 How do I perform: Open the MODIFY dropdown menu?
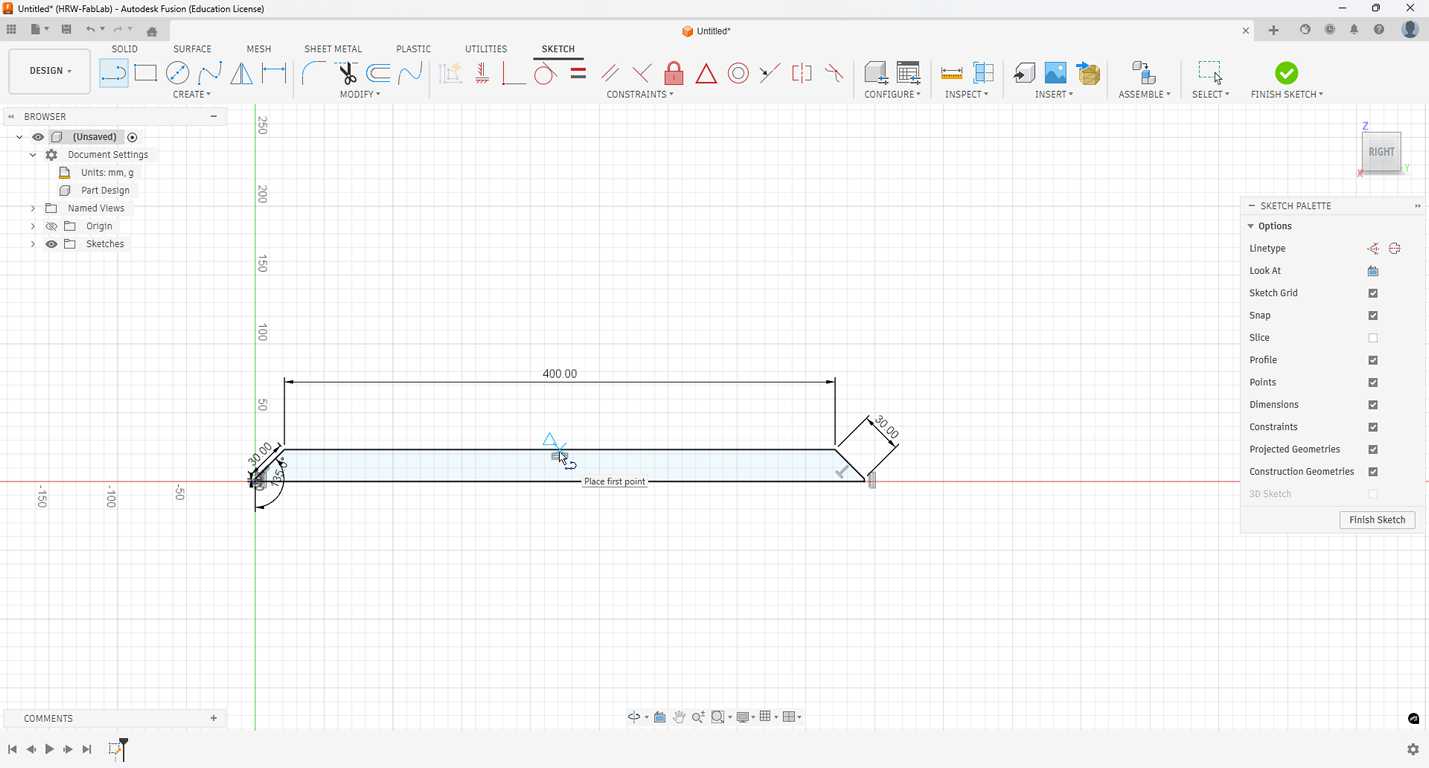pos(360,94)
